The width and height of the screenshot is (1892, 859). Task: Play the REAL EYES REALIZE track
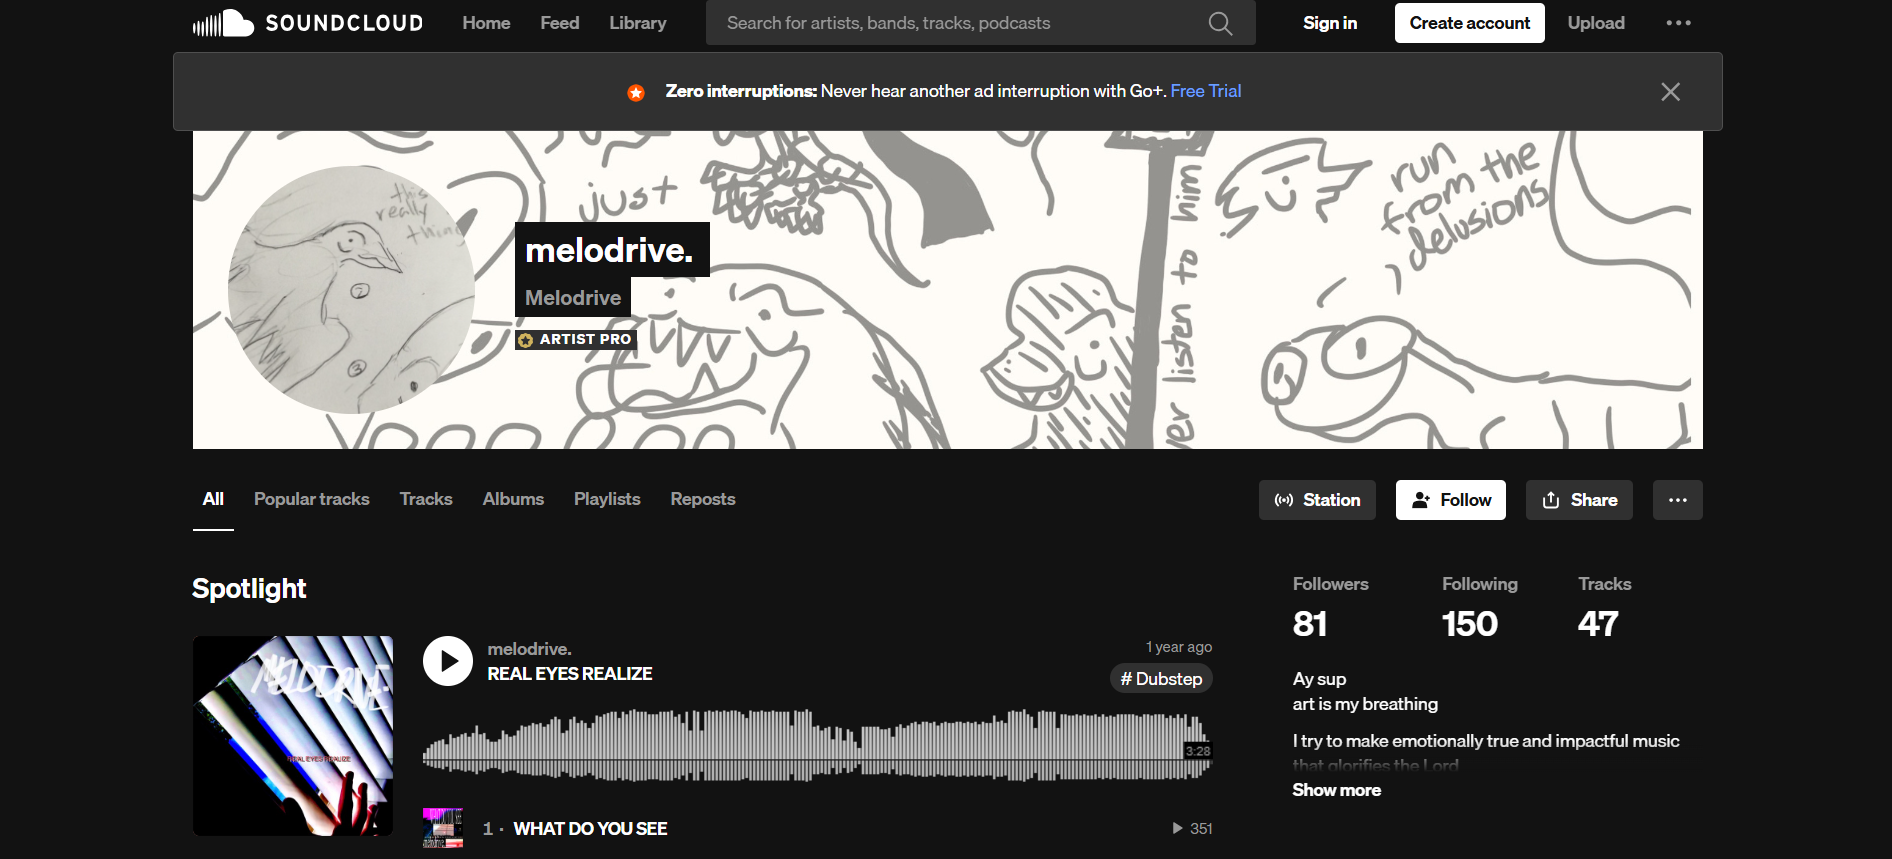[448, 661]
